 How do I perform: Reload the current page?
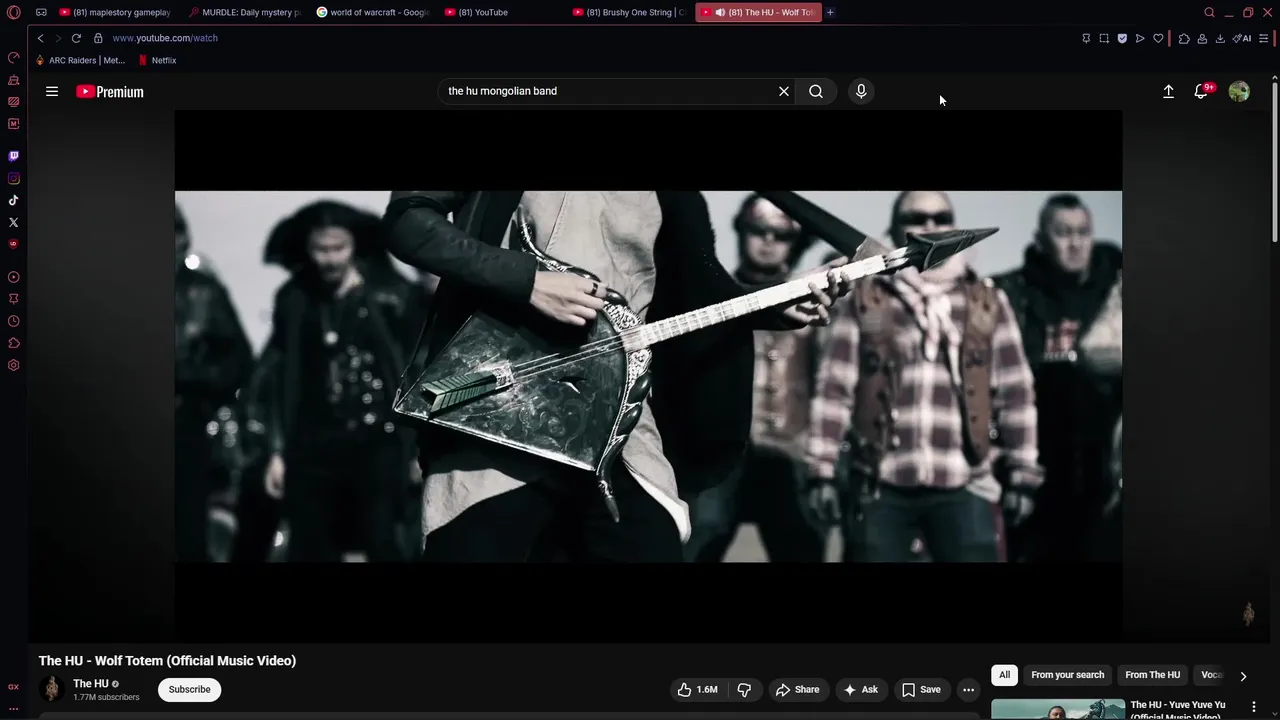[x=76, y=38]
